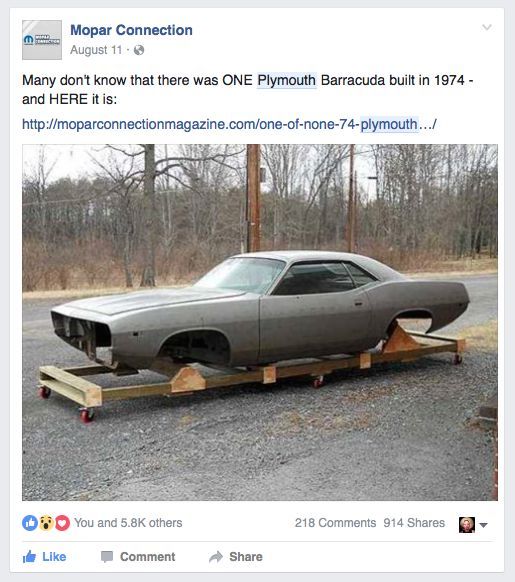This screenshot has width=515, height=582.
Task: Open the Barracuda car photo
Action: point(260,322)
